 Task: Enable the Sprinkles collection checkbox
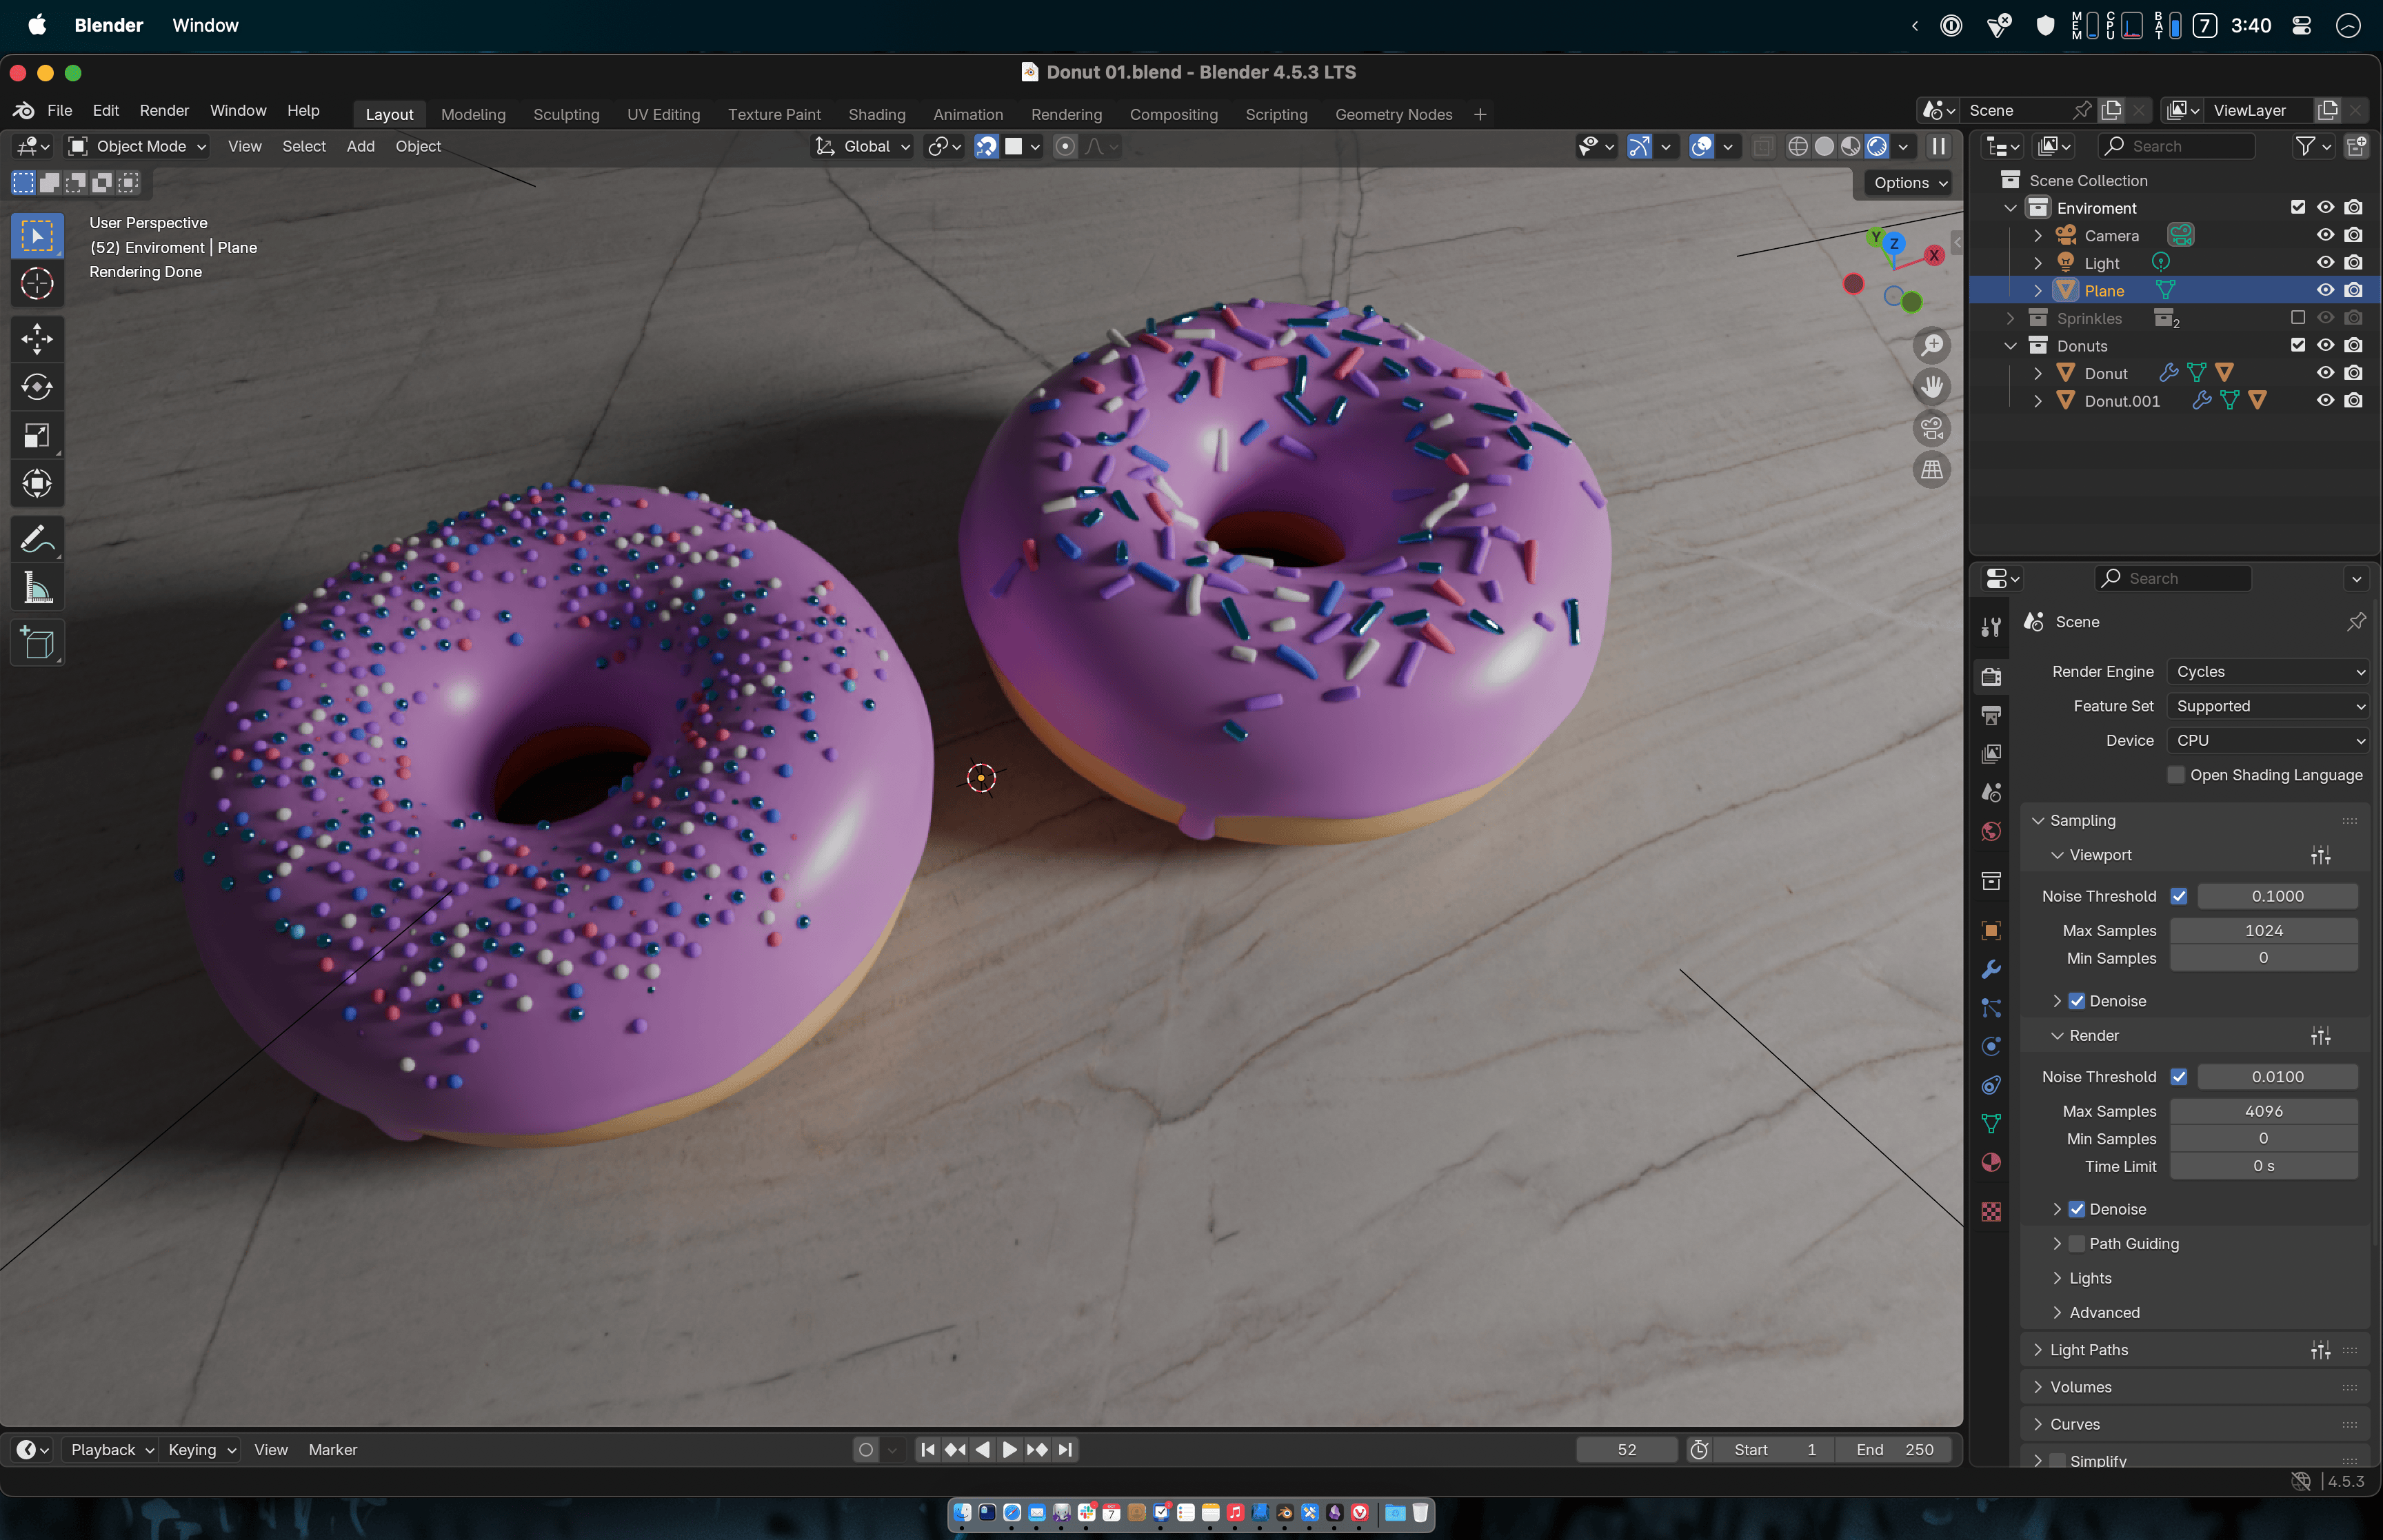(x=2297, y=318)
